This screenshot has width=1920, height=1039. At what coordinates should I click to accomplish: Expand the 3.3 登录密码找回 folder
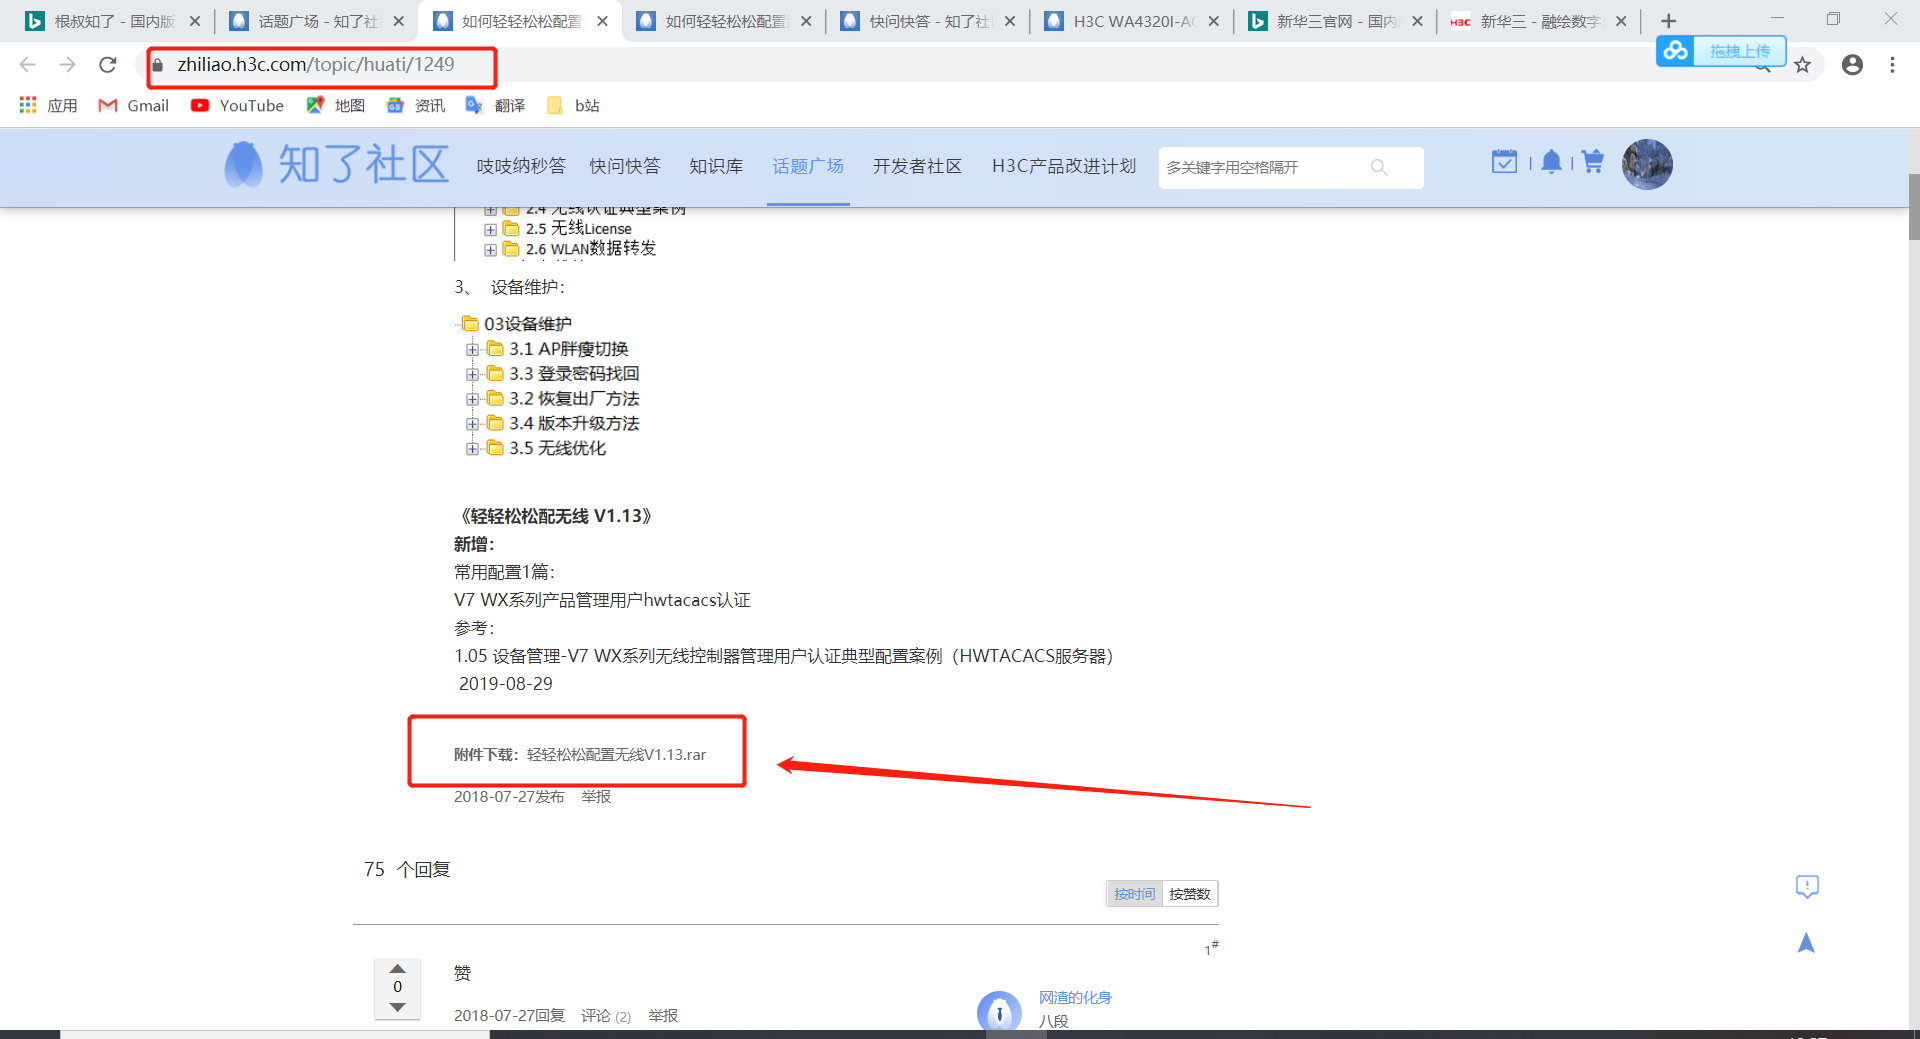(472, 374)
